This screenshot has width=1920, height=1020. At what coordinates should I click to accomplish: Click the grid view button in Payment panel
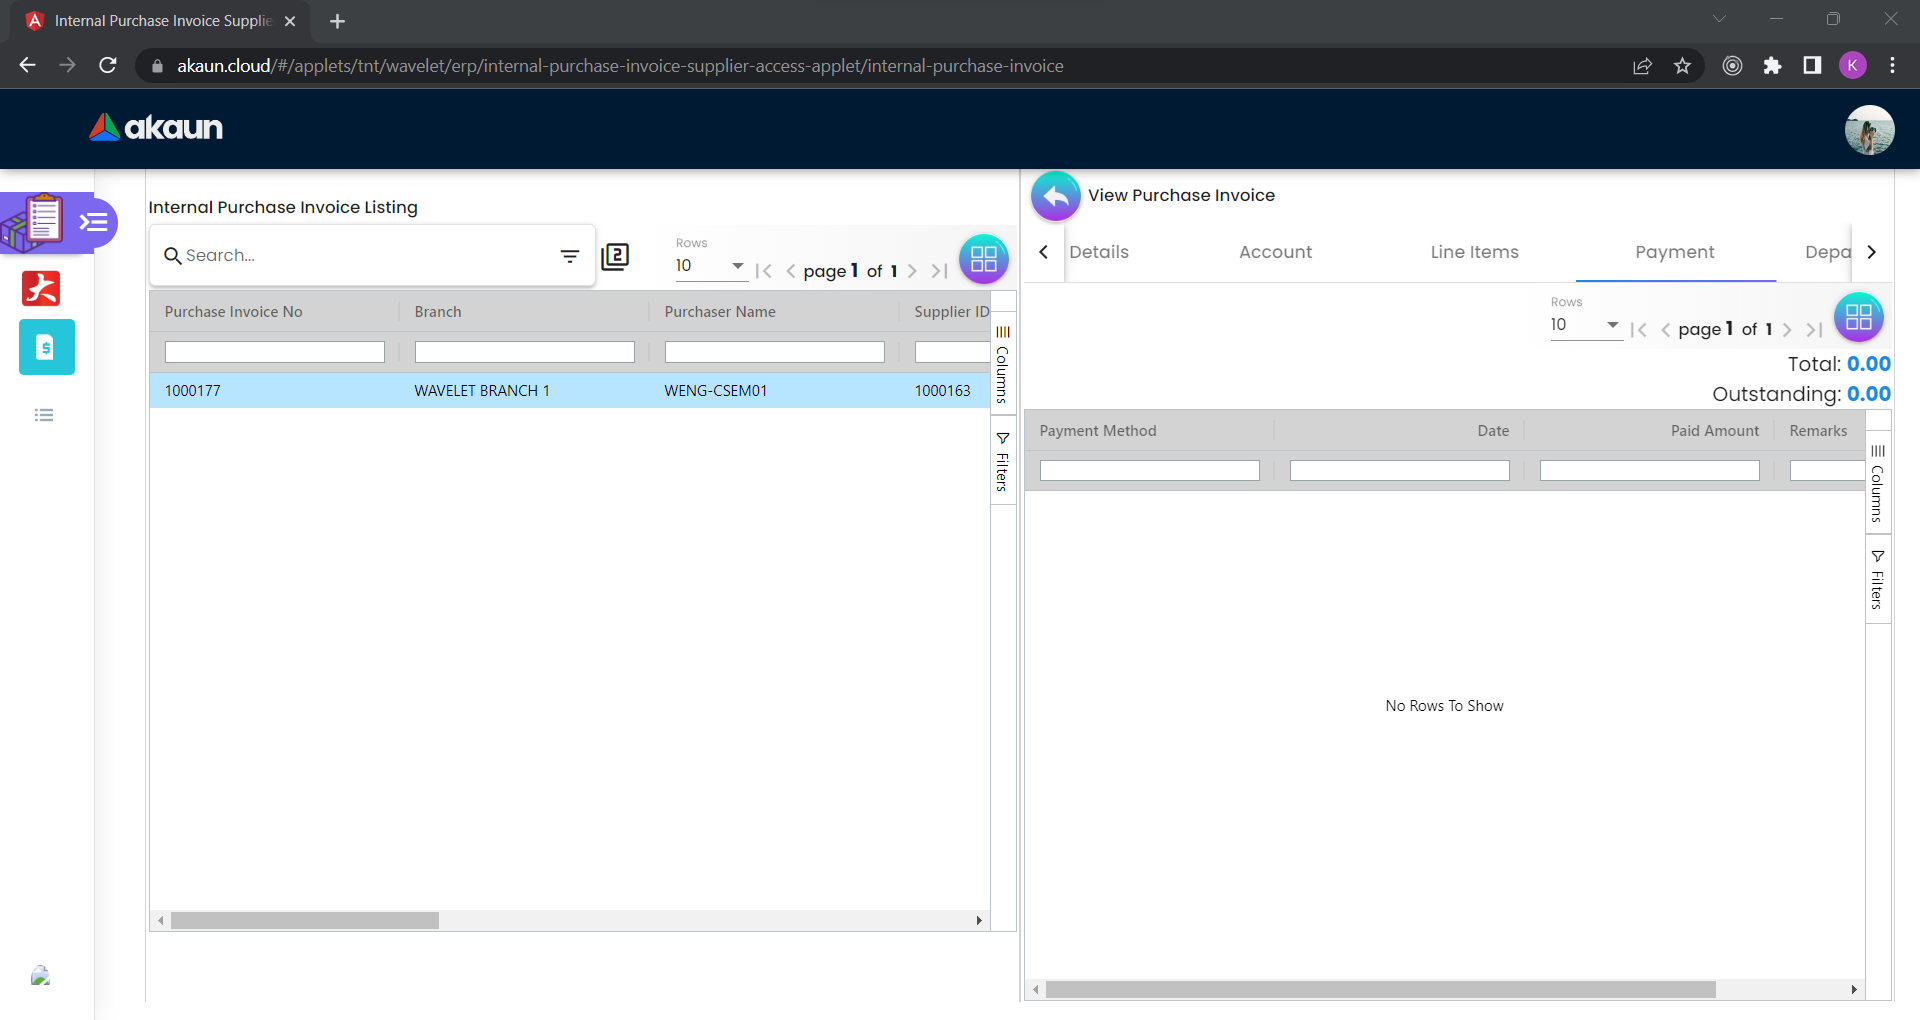[x=1858, y=317]
